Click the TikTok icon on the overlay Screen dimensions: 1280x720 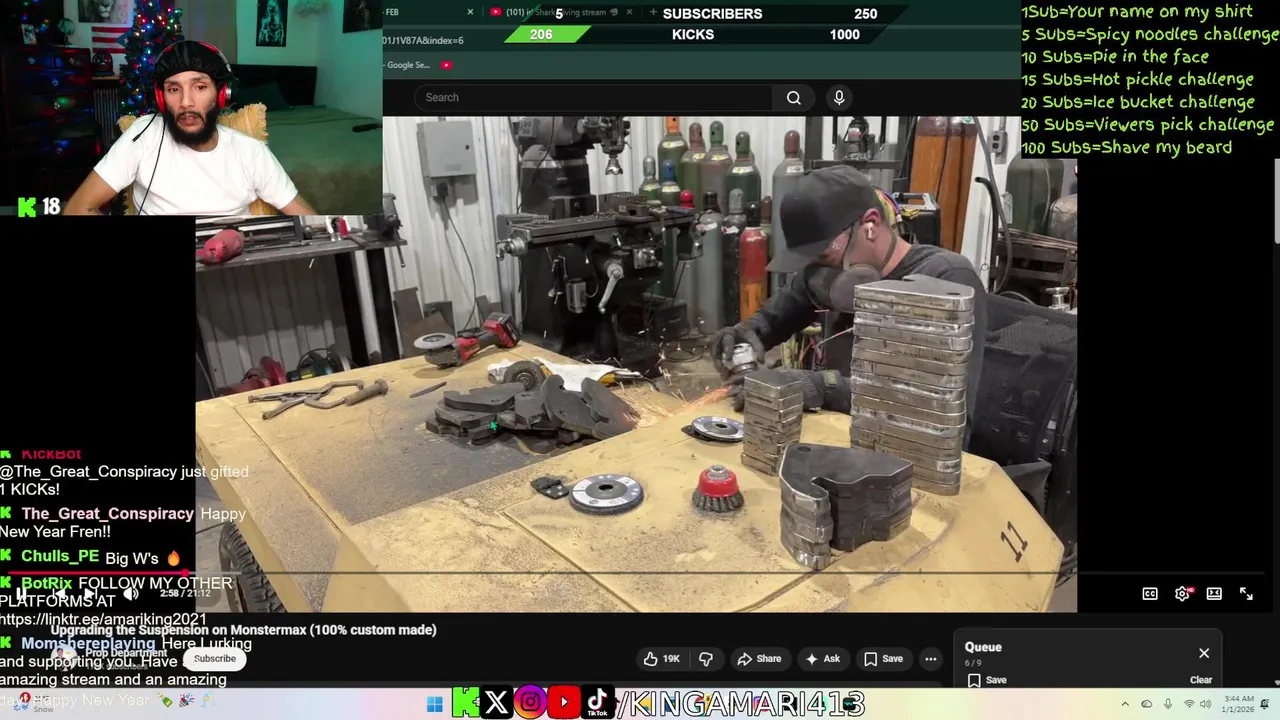[x=597, y=703]
